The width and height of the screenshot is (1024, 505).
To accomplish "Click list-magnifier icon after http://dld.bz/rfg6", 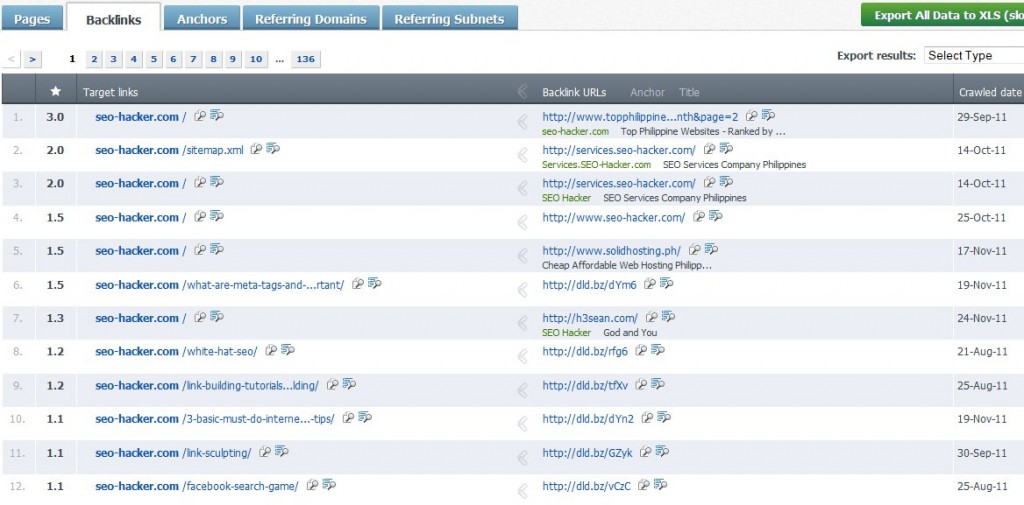I will point(657,350).
